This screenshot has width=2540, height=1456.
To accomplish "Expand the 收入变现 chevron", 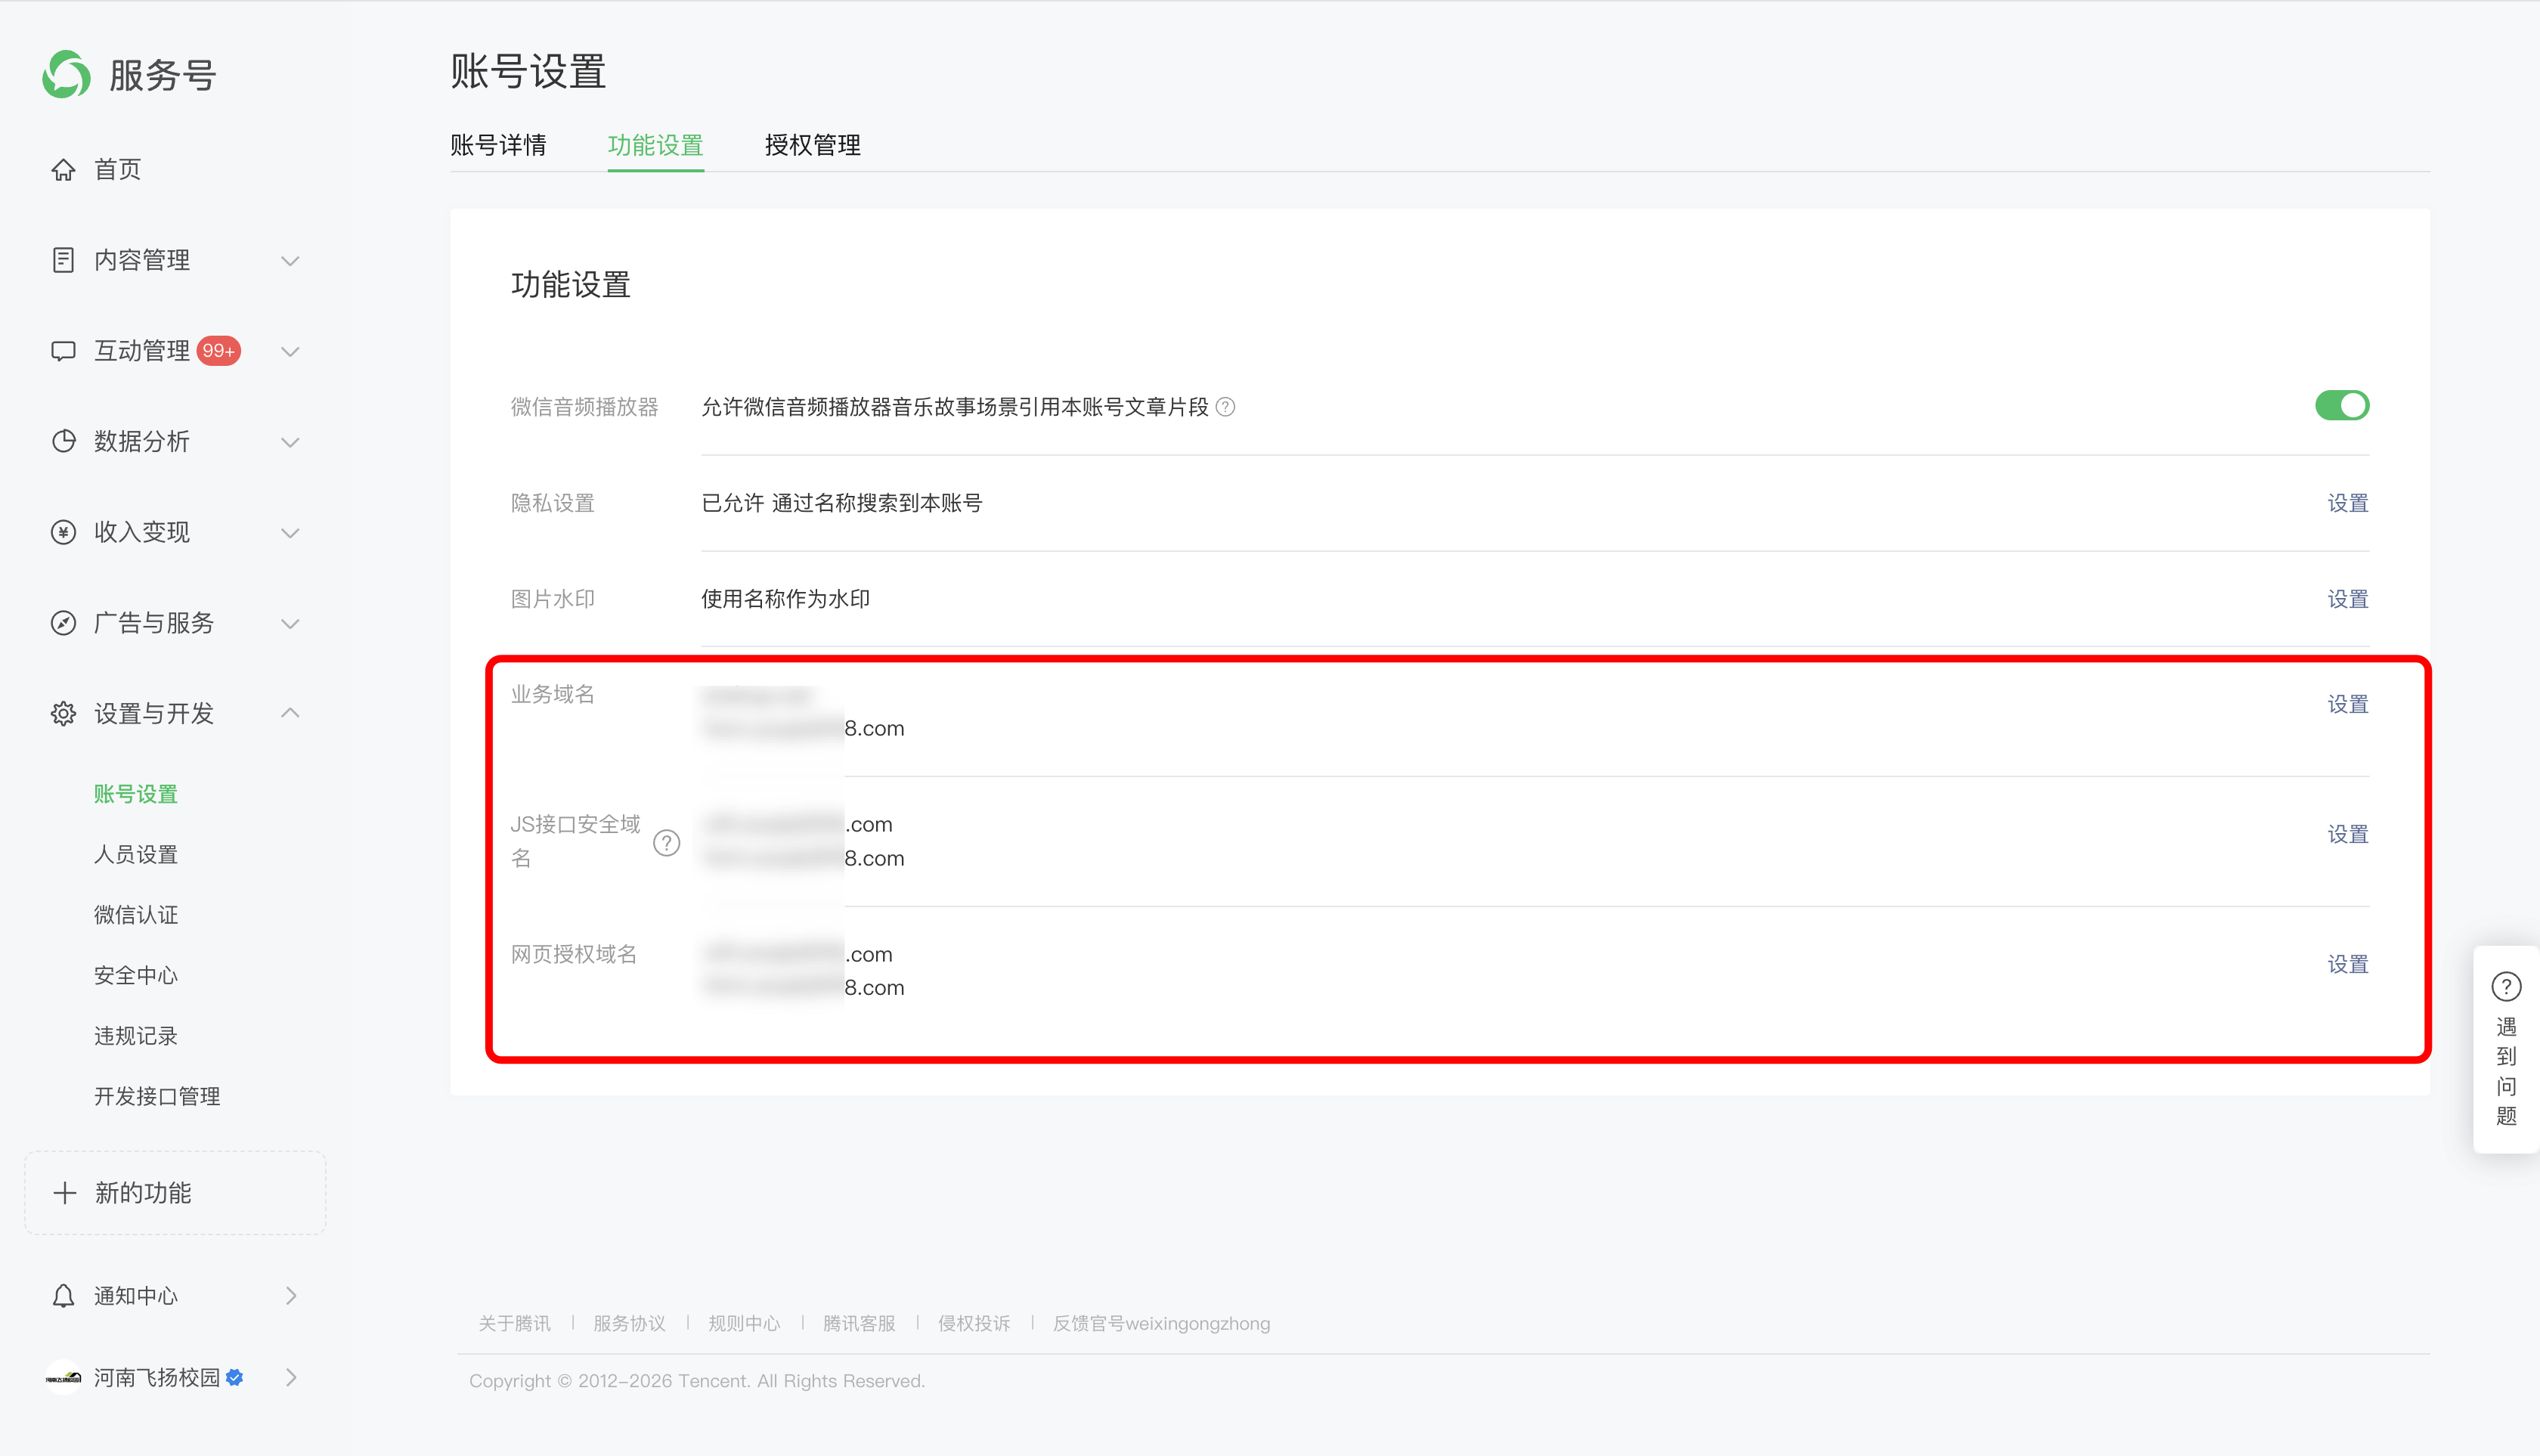I will (290, 533).
